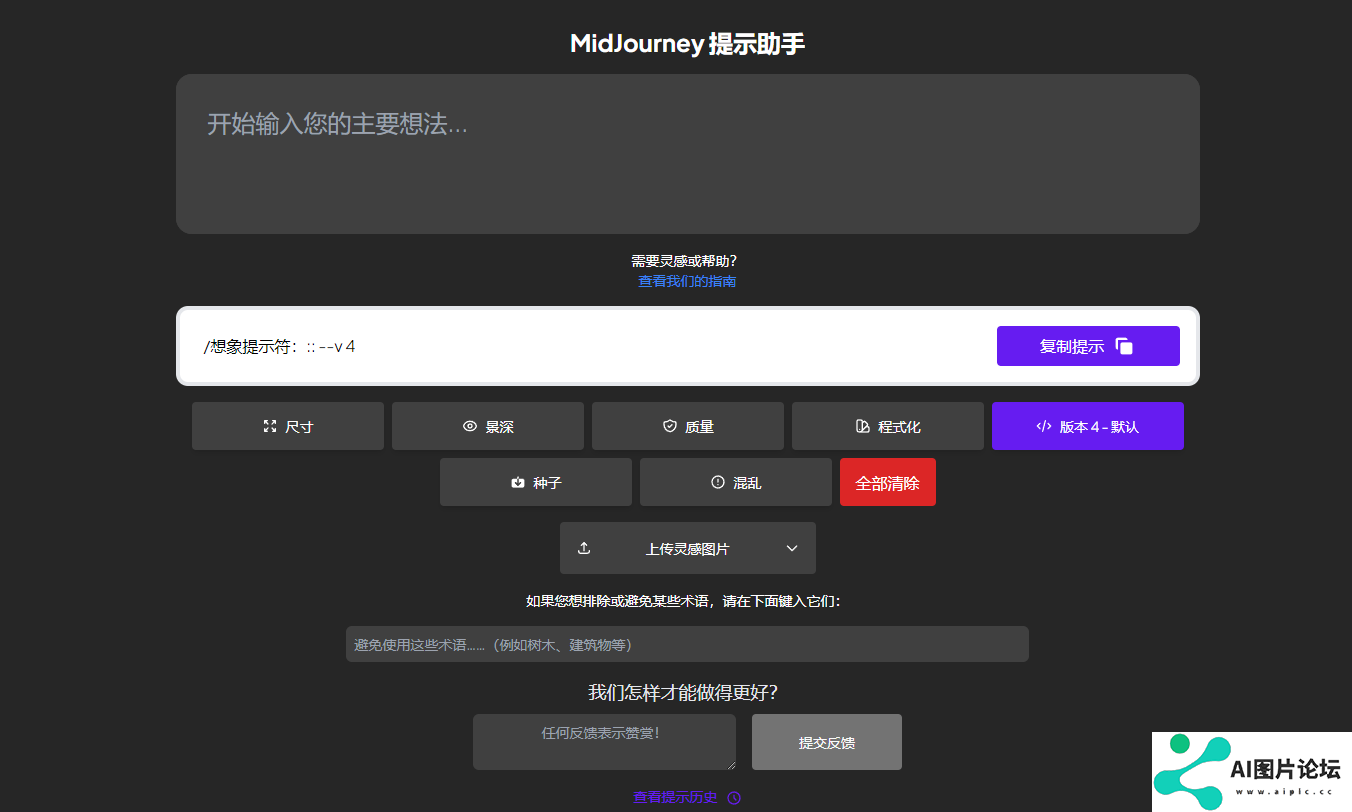Open the 查看提示历史 prompt history link
Screen dimensions: 1352x812
click(x=675, y=798)
